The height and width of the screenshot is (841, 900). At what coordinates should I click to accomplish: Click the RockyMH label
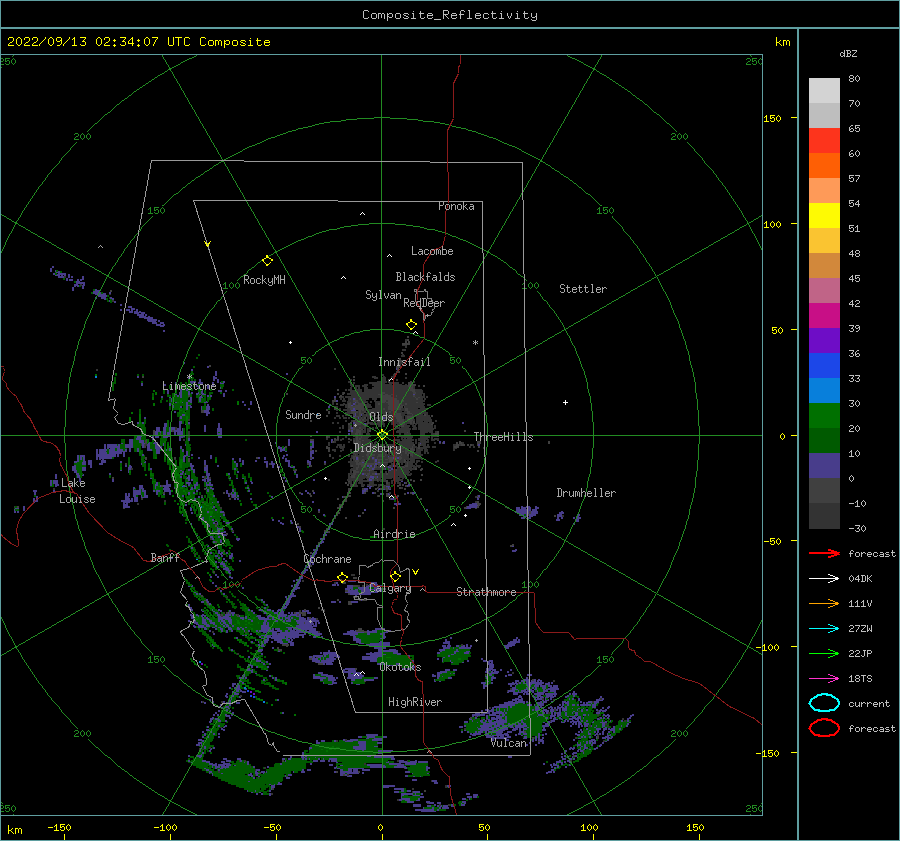[x=264, y=280]
